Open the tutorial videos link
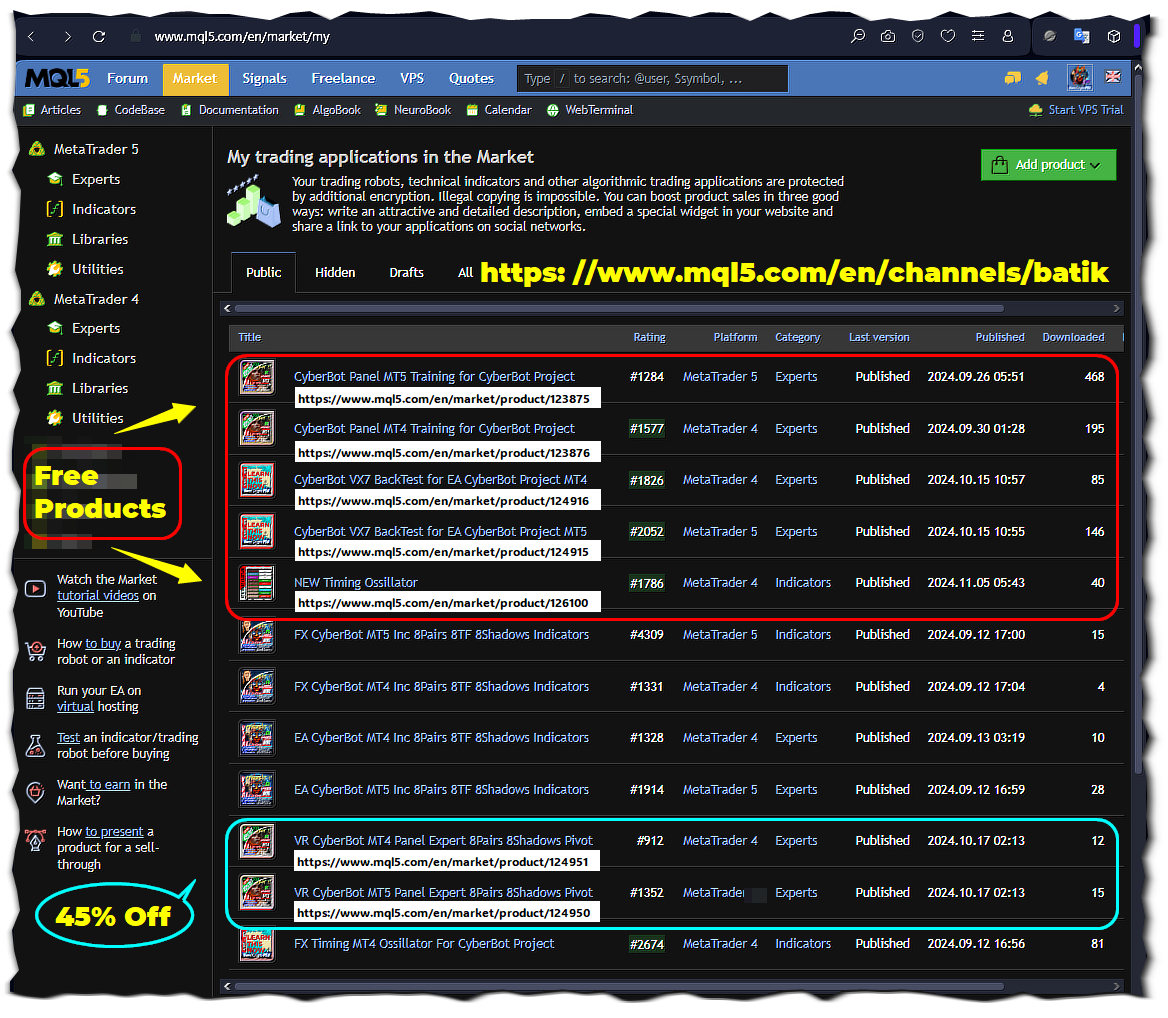1168x1018 pixels. 98,594
